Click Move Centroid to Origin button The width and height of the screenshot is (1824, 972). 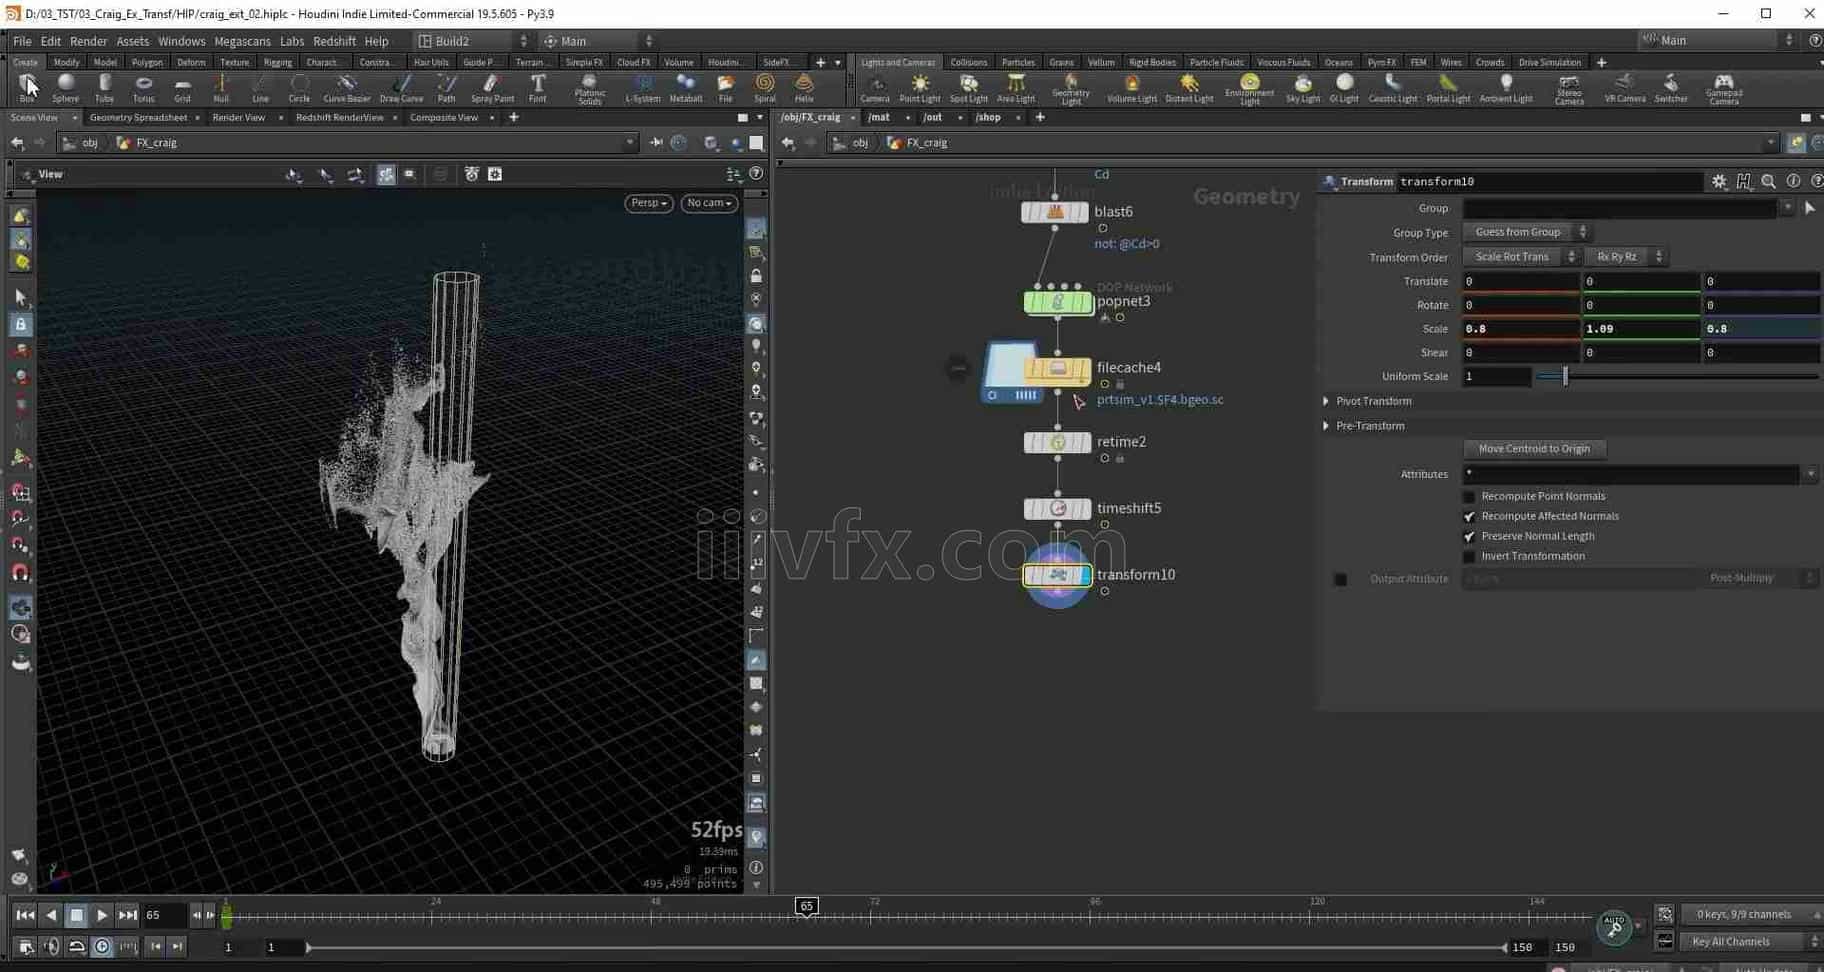click(x=1534, y=449)
